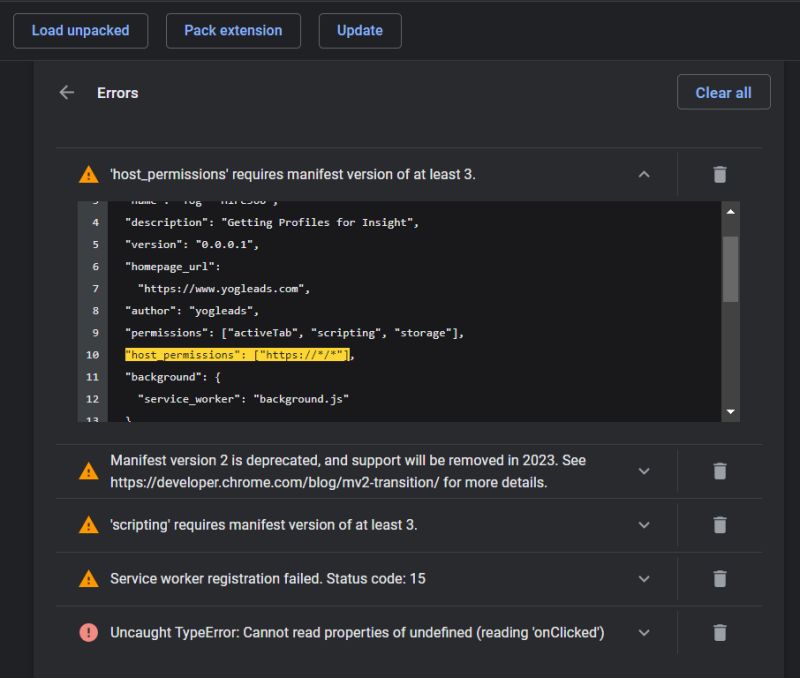Click the Pack extension button
The width and height of the screenshot is (800, 678).
(x=233, y=30)
